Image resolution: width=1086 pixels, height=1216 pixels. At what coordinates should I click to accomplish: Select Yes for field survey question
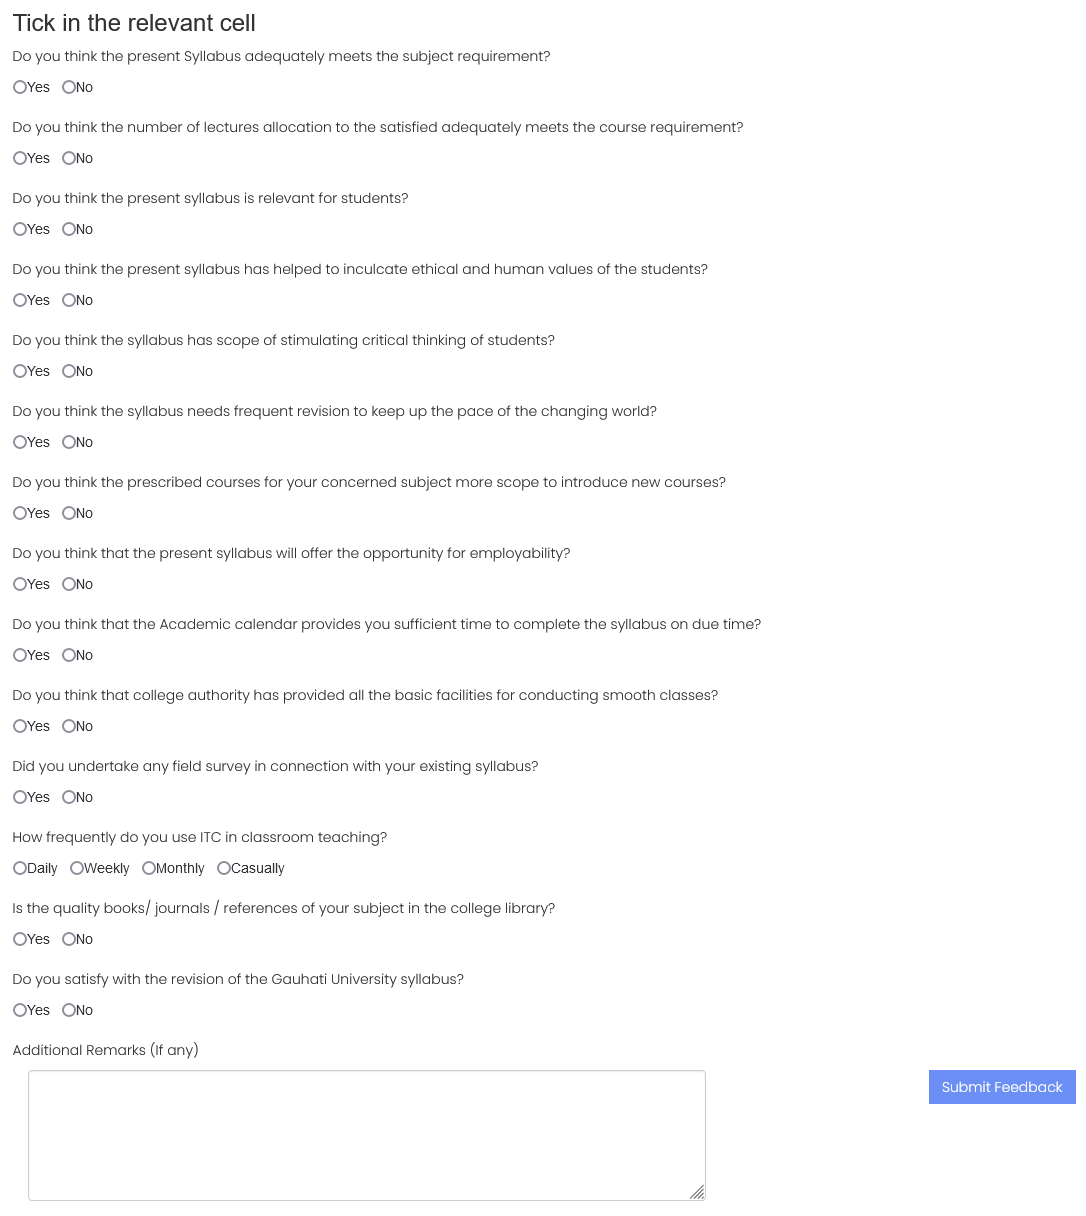(20, 797)
